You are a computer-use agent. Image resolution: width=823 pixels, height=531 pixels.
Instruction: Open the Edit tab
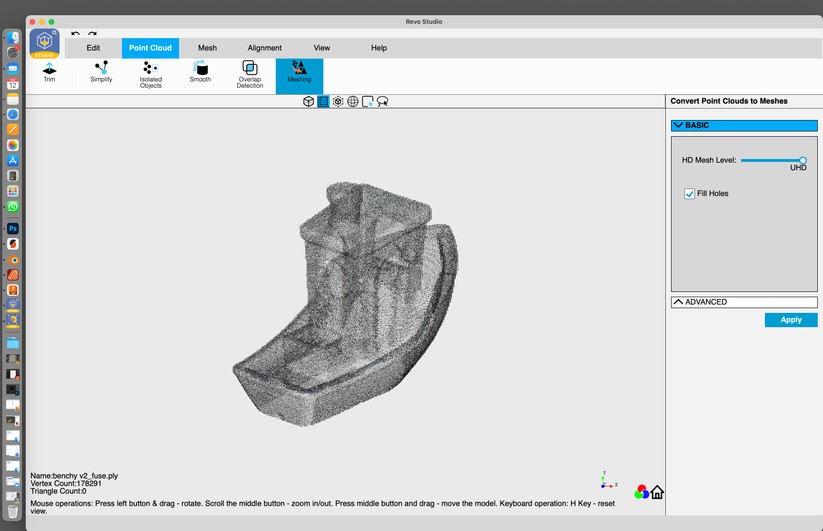click(93, 48)
